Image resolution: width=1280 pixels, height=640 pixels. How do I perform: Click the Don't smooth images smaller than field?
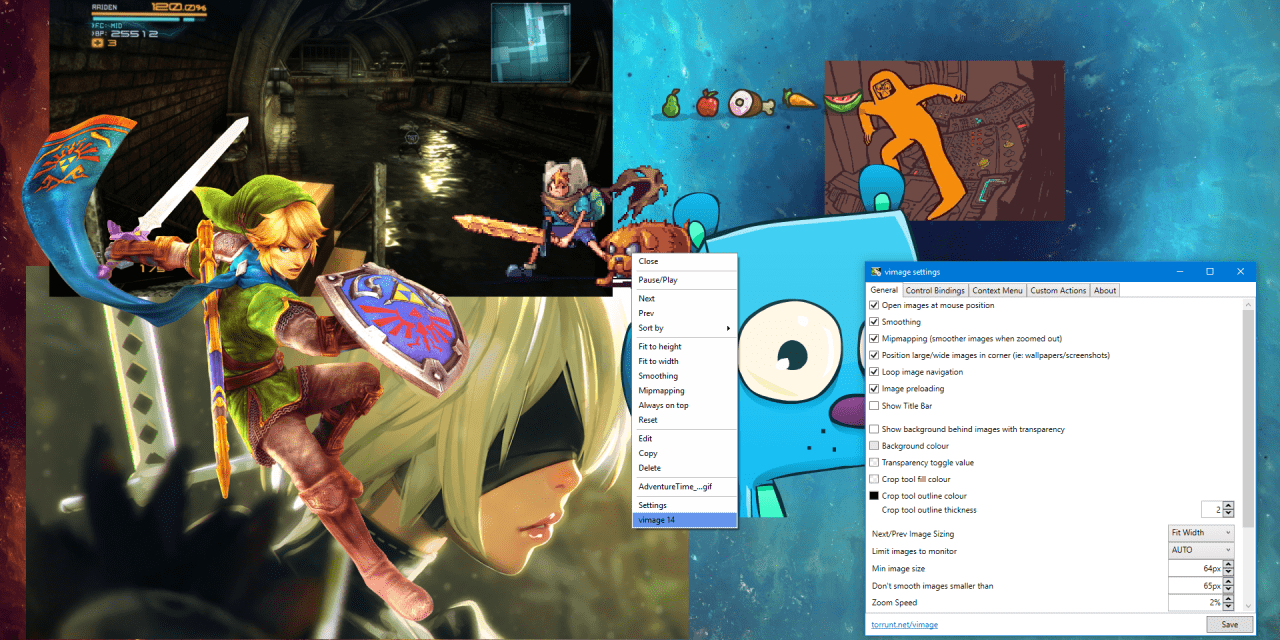pos(1195,585)
